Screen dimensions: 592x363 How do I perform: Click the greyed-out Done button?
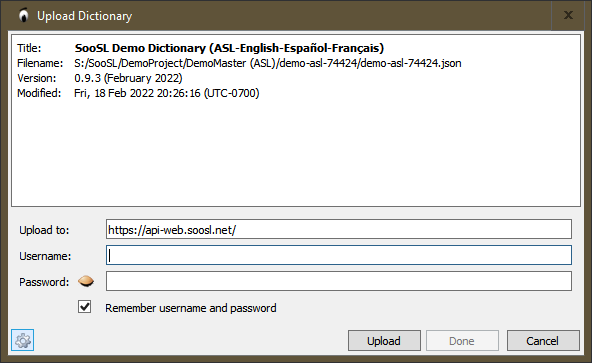tap(462, 341)
